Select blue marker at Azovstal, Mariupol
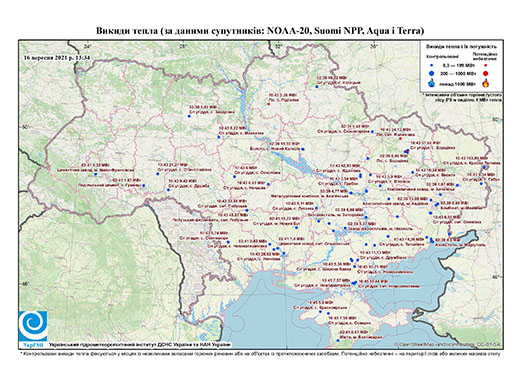The image size is (520, 368). pos(432,240)
